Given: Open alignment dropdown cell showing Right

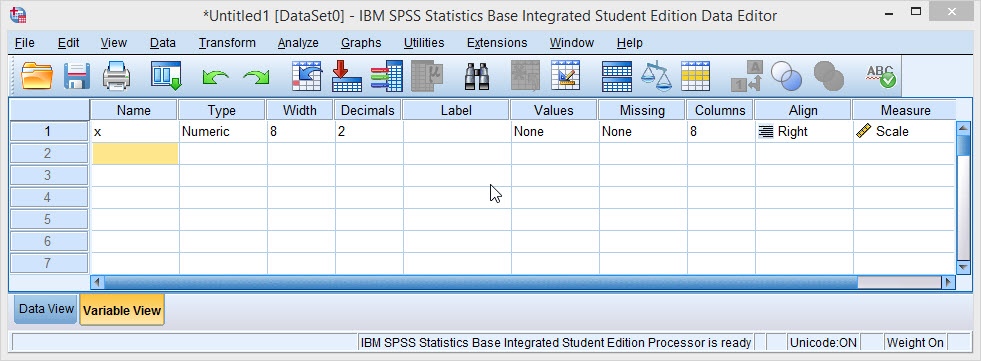Looking at the screenshot, I should (804, 131).
